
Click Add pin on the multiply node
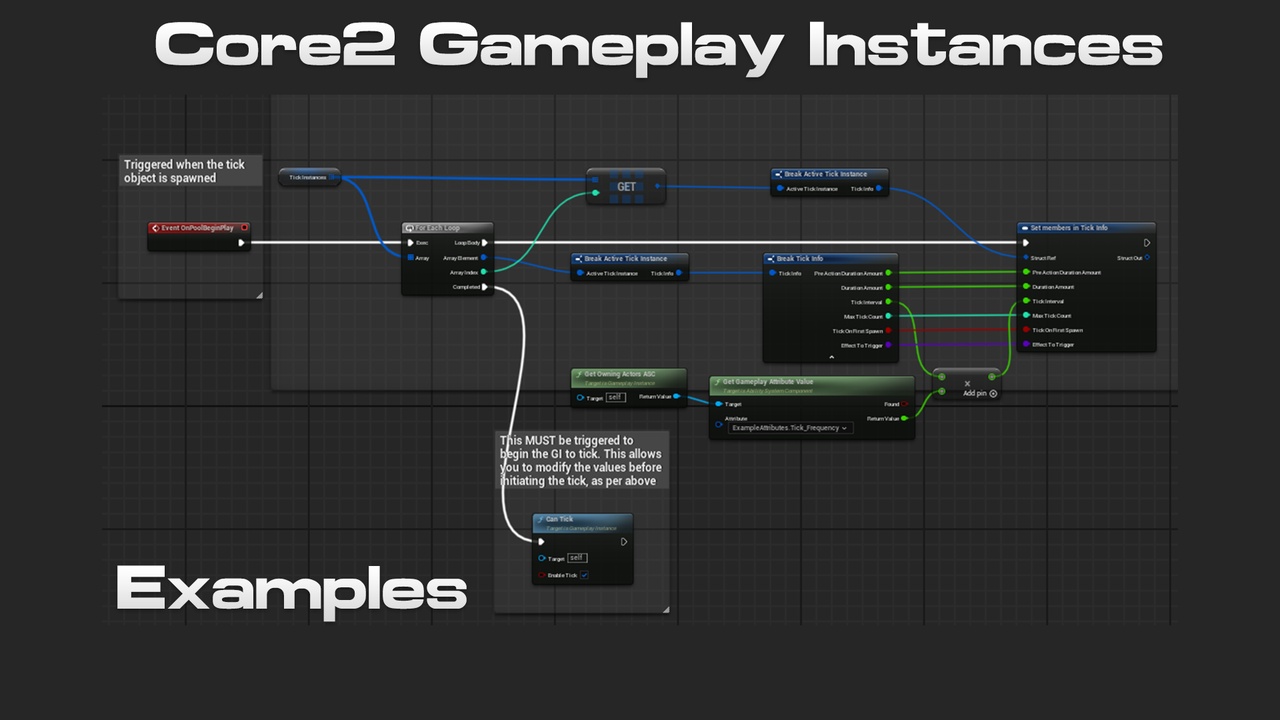point(980,394)
